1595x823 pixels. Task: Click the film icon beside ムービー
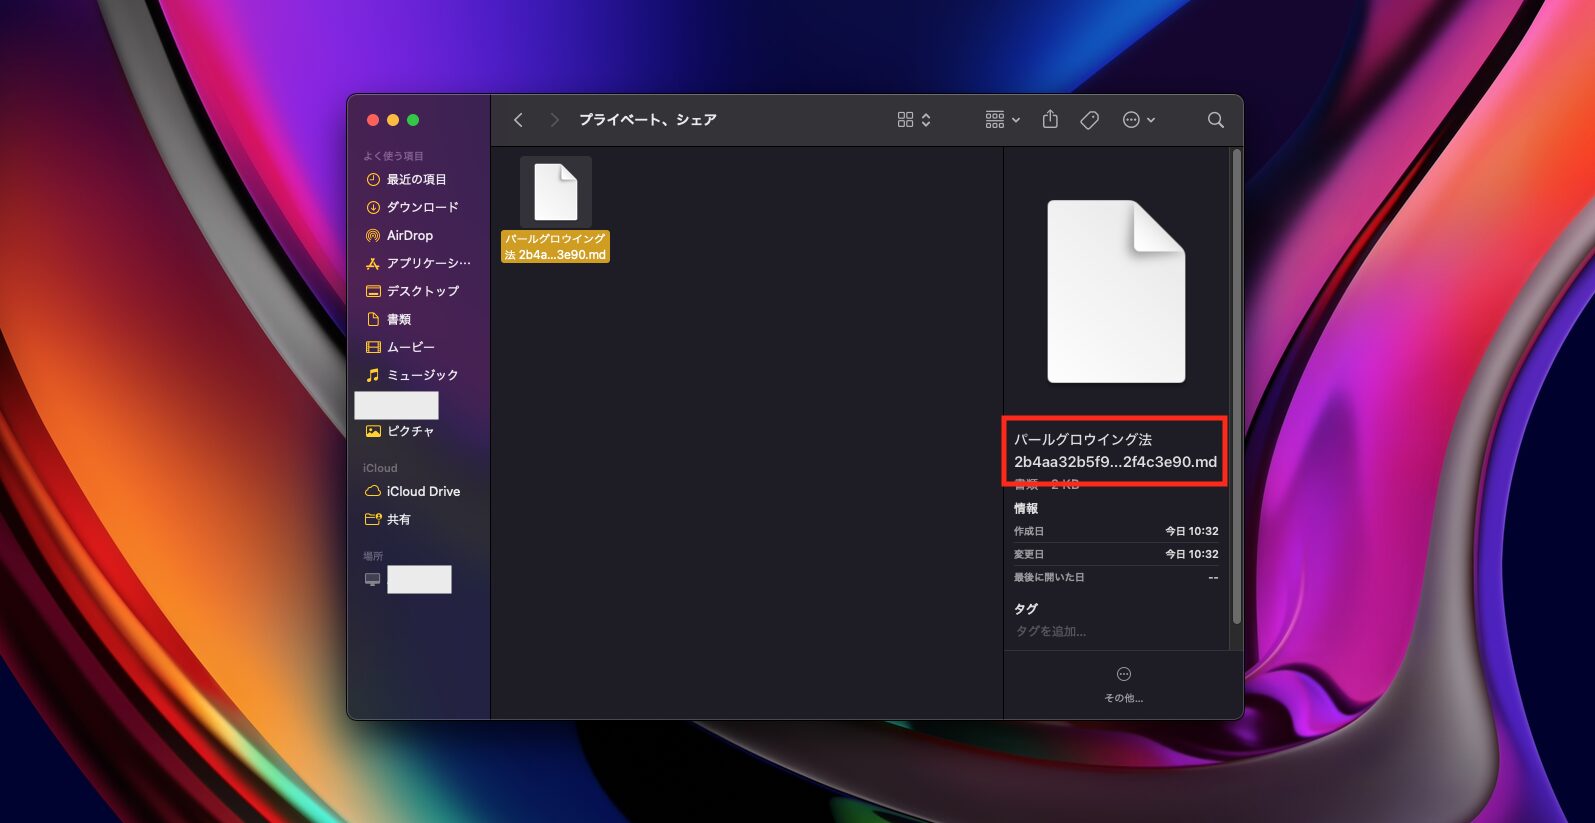tap(373, 347)
